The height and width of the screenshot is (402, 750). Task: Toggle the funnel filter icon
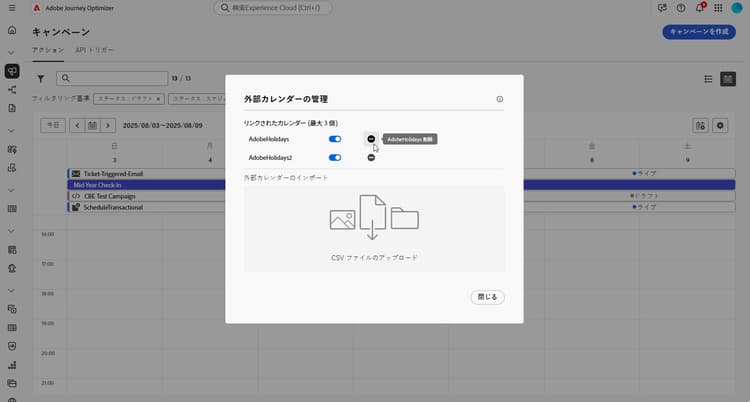point(41,78)
